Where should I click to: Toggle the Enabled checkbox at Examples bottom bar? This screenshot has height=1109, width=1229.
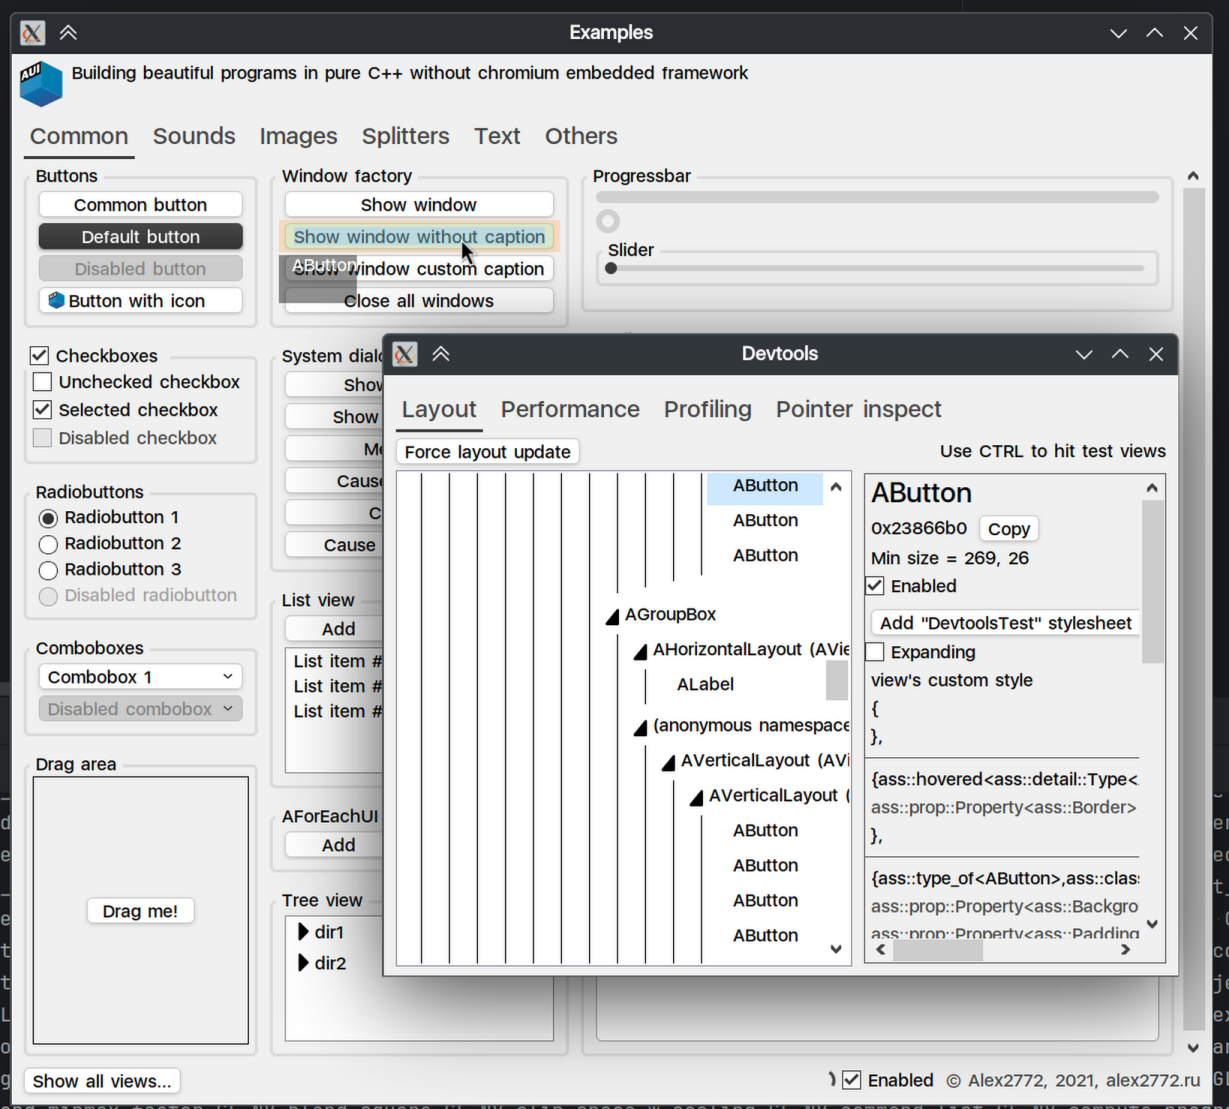point(852,1080)
